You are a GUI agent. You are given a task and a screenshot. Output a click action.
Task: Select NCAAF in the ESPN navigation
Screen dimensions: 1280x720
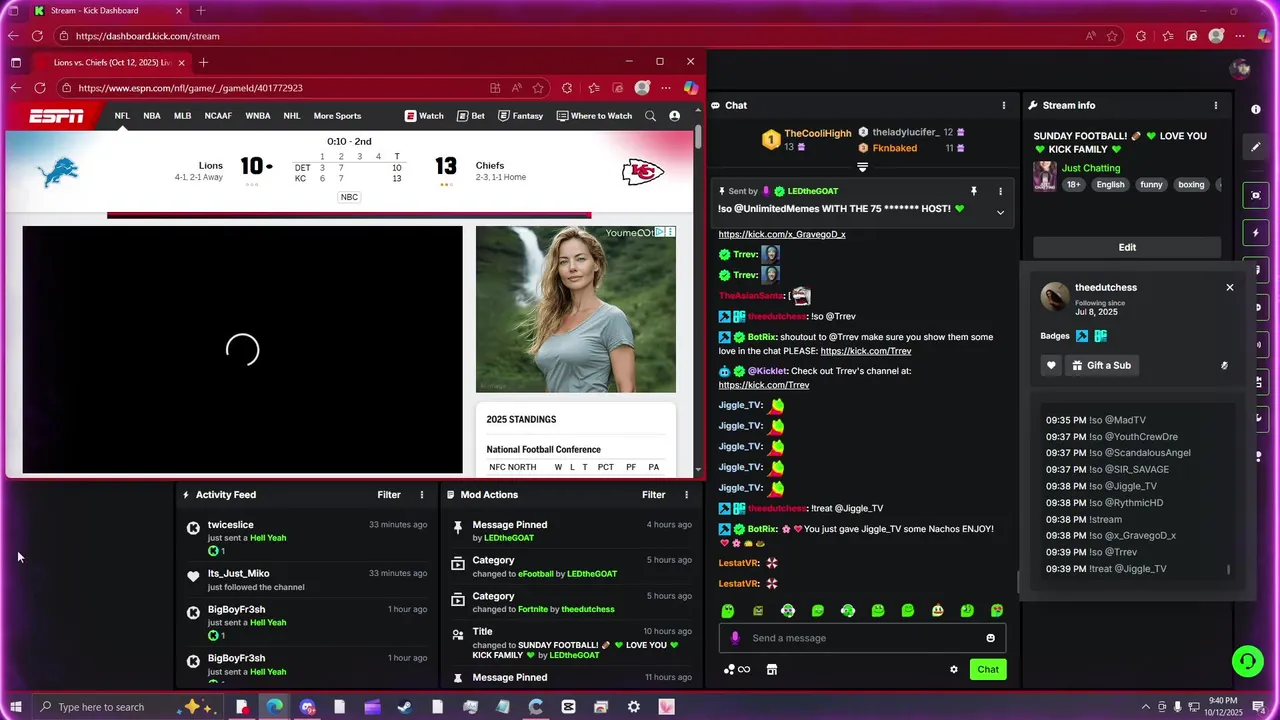pos(218,116)
